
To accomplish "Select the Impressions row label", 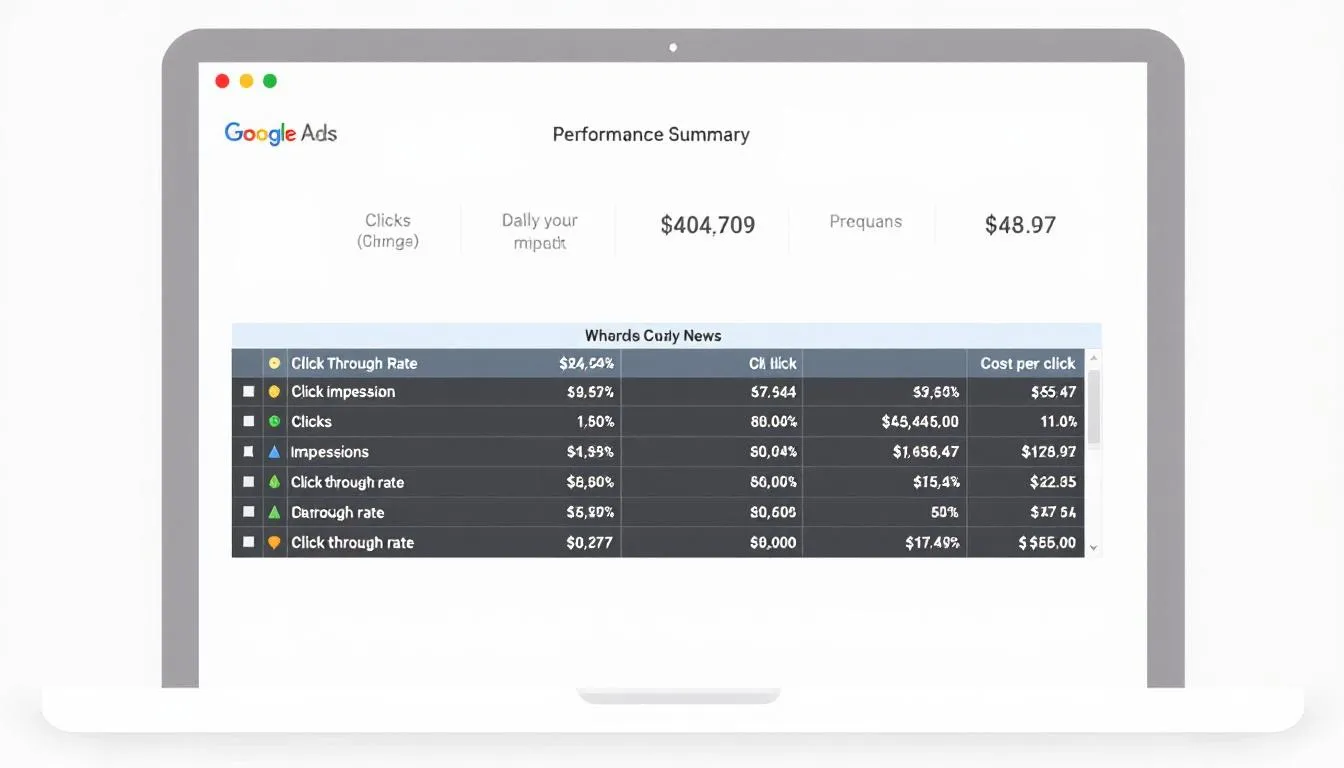I will [x=330, y=452].
